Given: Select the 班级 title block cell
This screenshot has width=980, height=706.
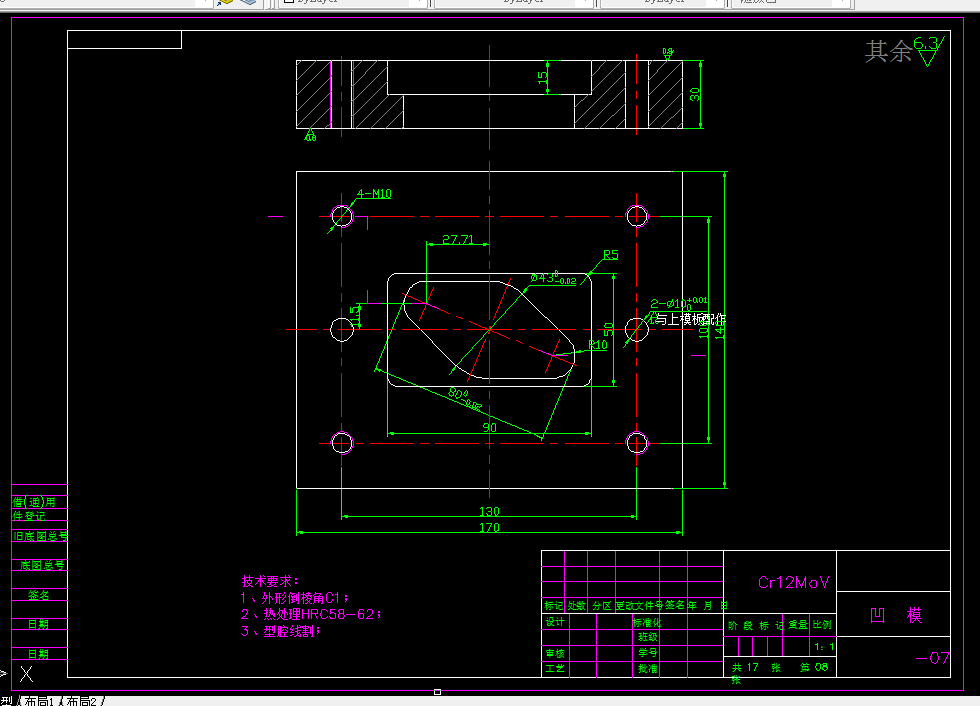Looking at the screenshot, I should (648, 637).
